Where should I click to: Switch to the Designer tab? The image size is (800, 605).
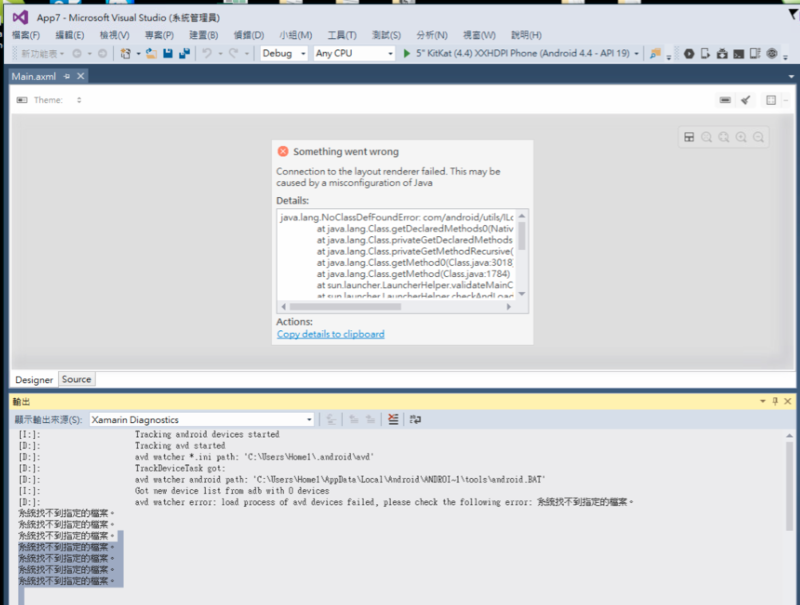[x=34, y=380]
